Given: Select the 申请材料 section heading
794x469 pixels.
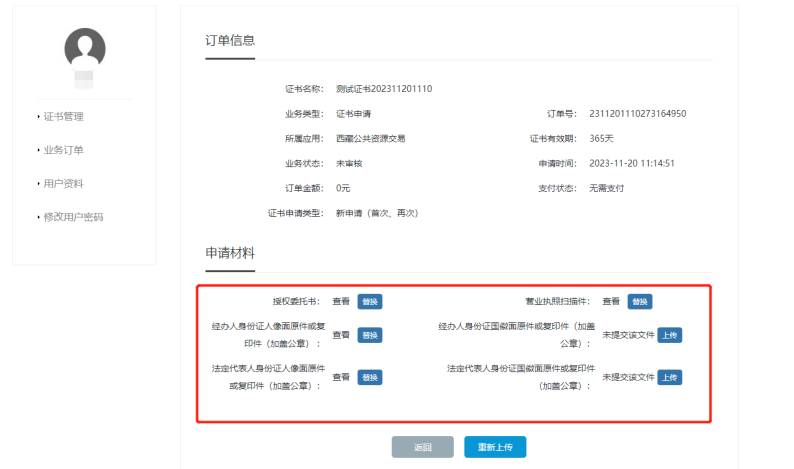Looking at the screenshot, I should tap(230, 253).
